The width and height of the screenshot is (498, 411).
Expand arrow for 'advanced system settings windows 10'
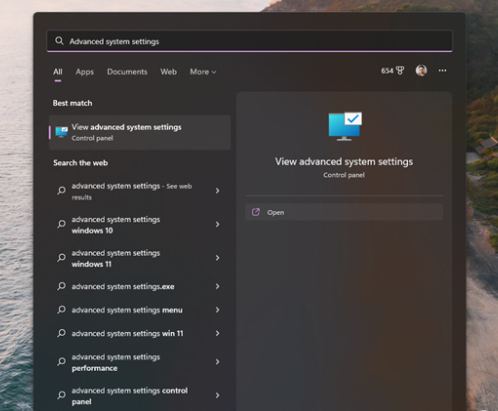click(217, 224)
